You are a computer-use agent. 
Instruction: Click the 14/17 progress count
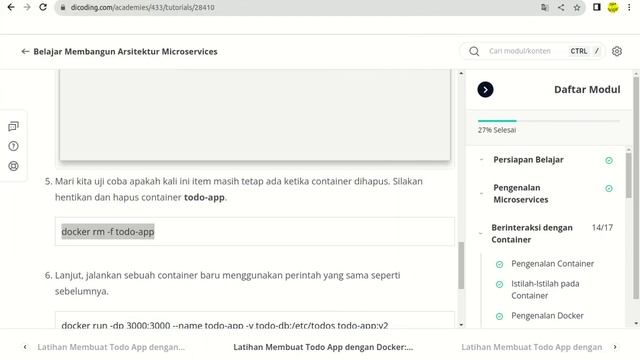(602, 228)
